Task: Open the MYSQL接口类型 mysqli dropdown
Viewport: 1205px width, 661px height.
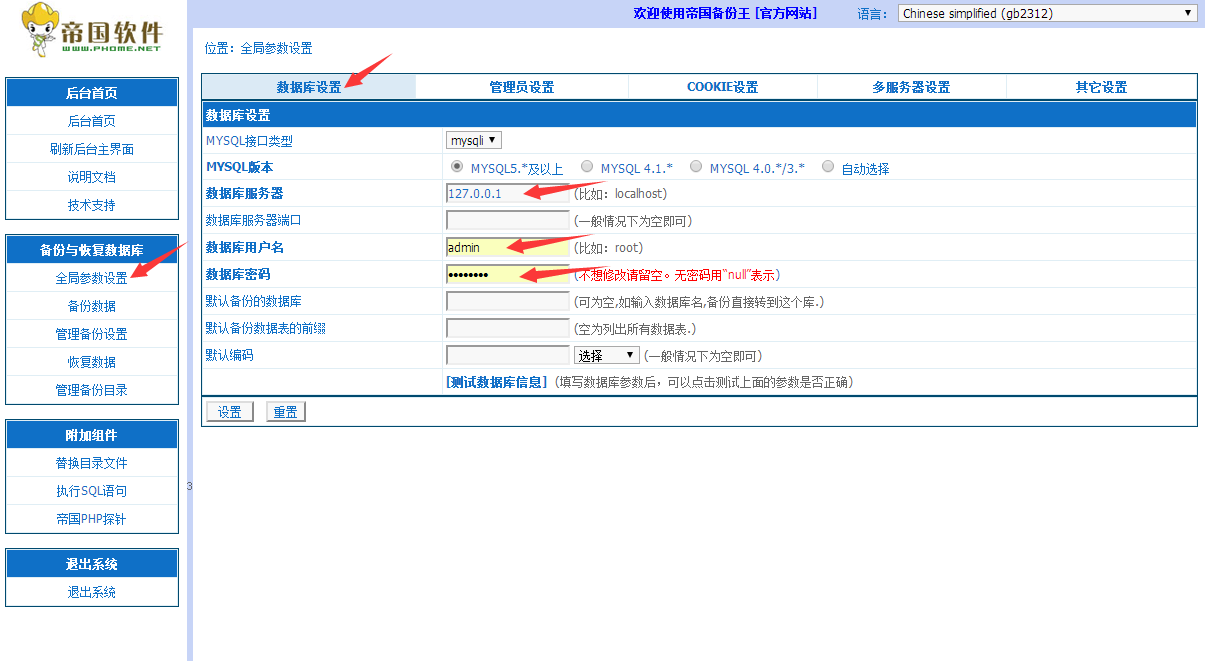Action: 474,141
